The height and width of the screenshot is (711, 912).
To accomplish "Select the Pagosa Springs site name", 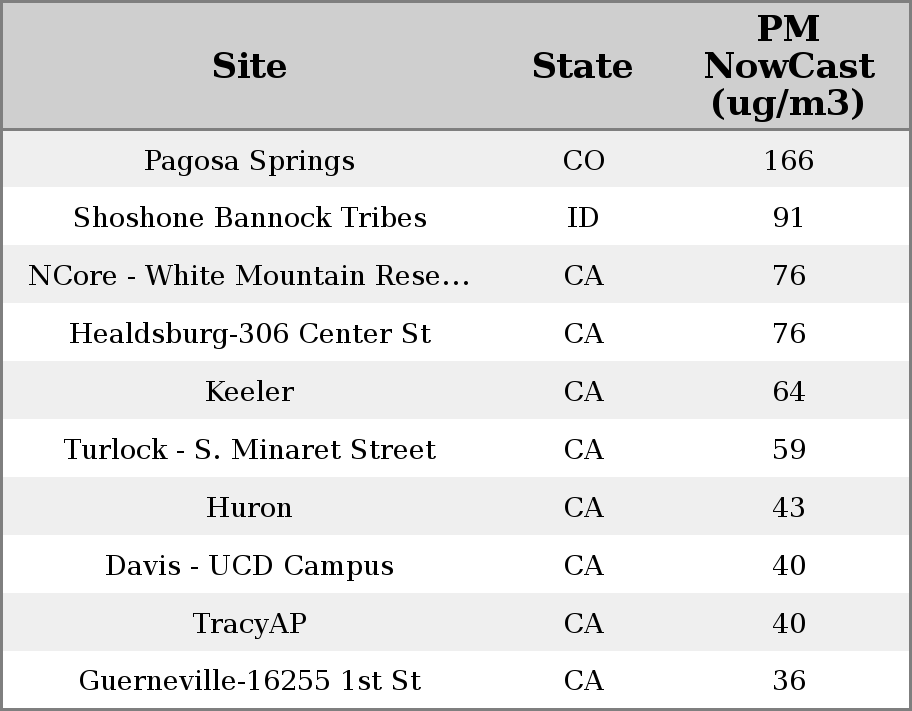I will (249, 161).
